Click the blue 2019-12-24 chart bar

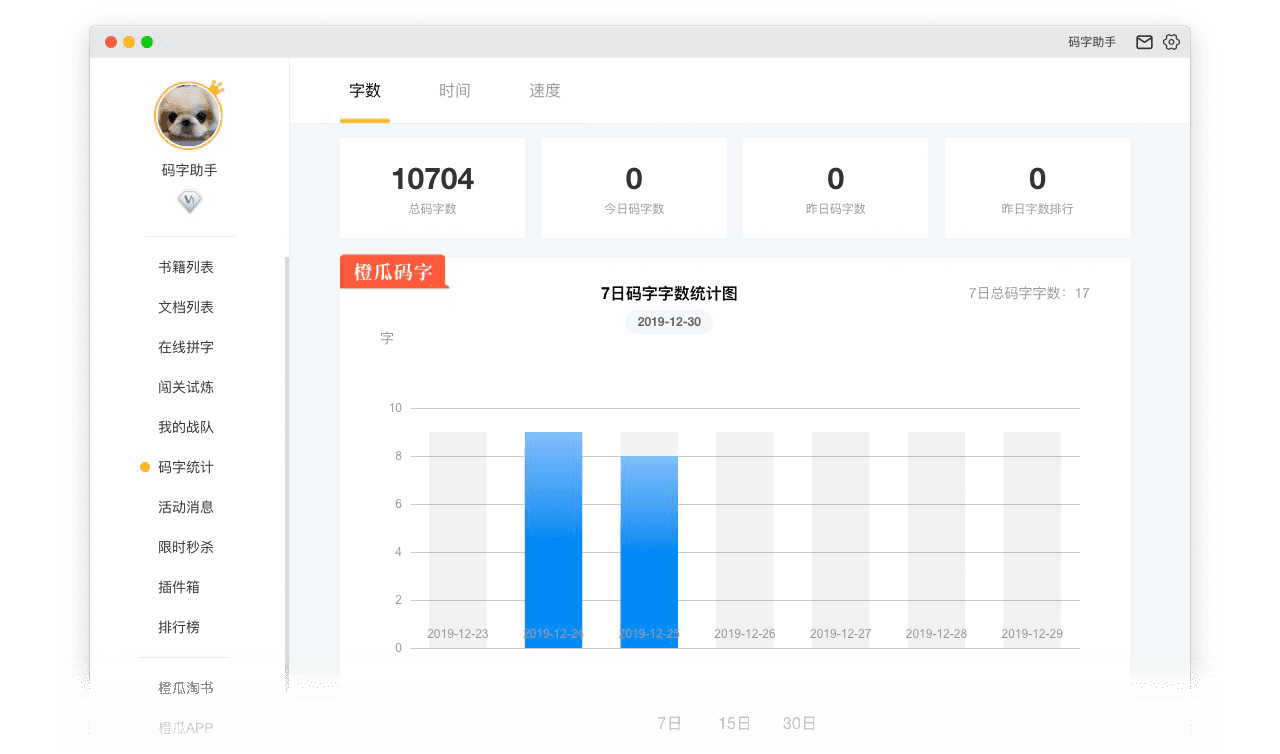coord(553,540)
